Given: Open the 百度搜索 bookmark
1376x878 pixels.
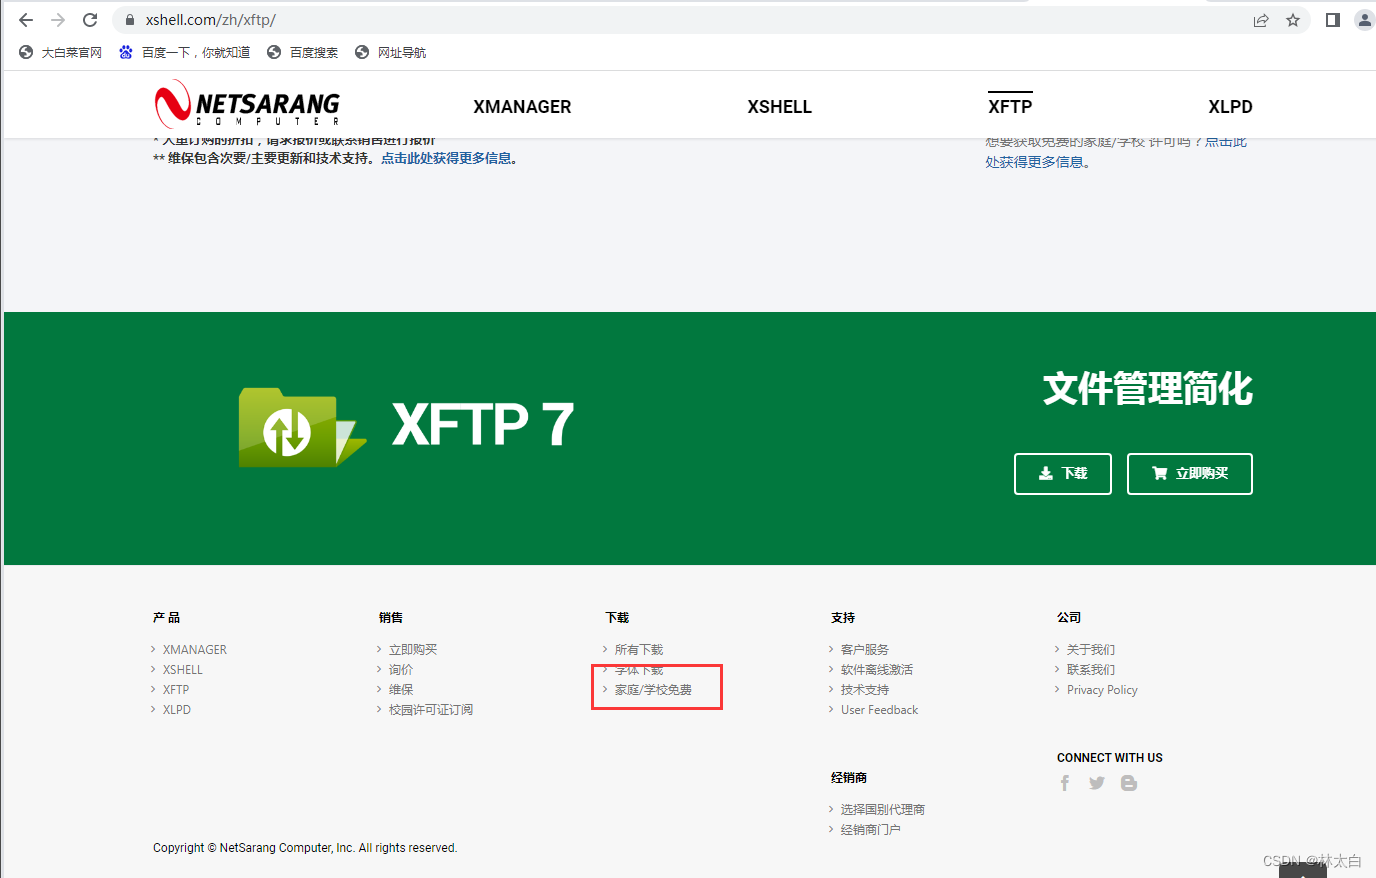Looking at the screenshot, I should 303,52.
